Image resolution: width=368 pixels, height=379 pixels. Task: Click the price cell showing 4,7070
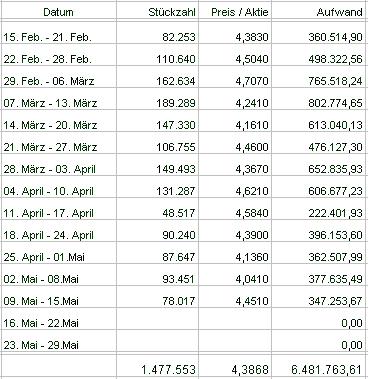(x=235, y=77)
